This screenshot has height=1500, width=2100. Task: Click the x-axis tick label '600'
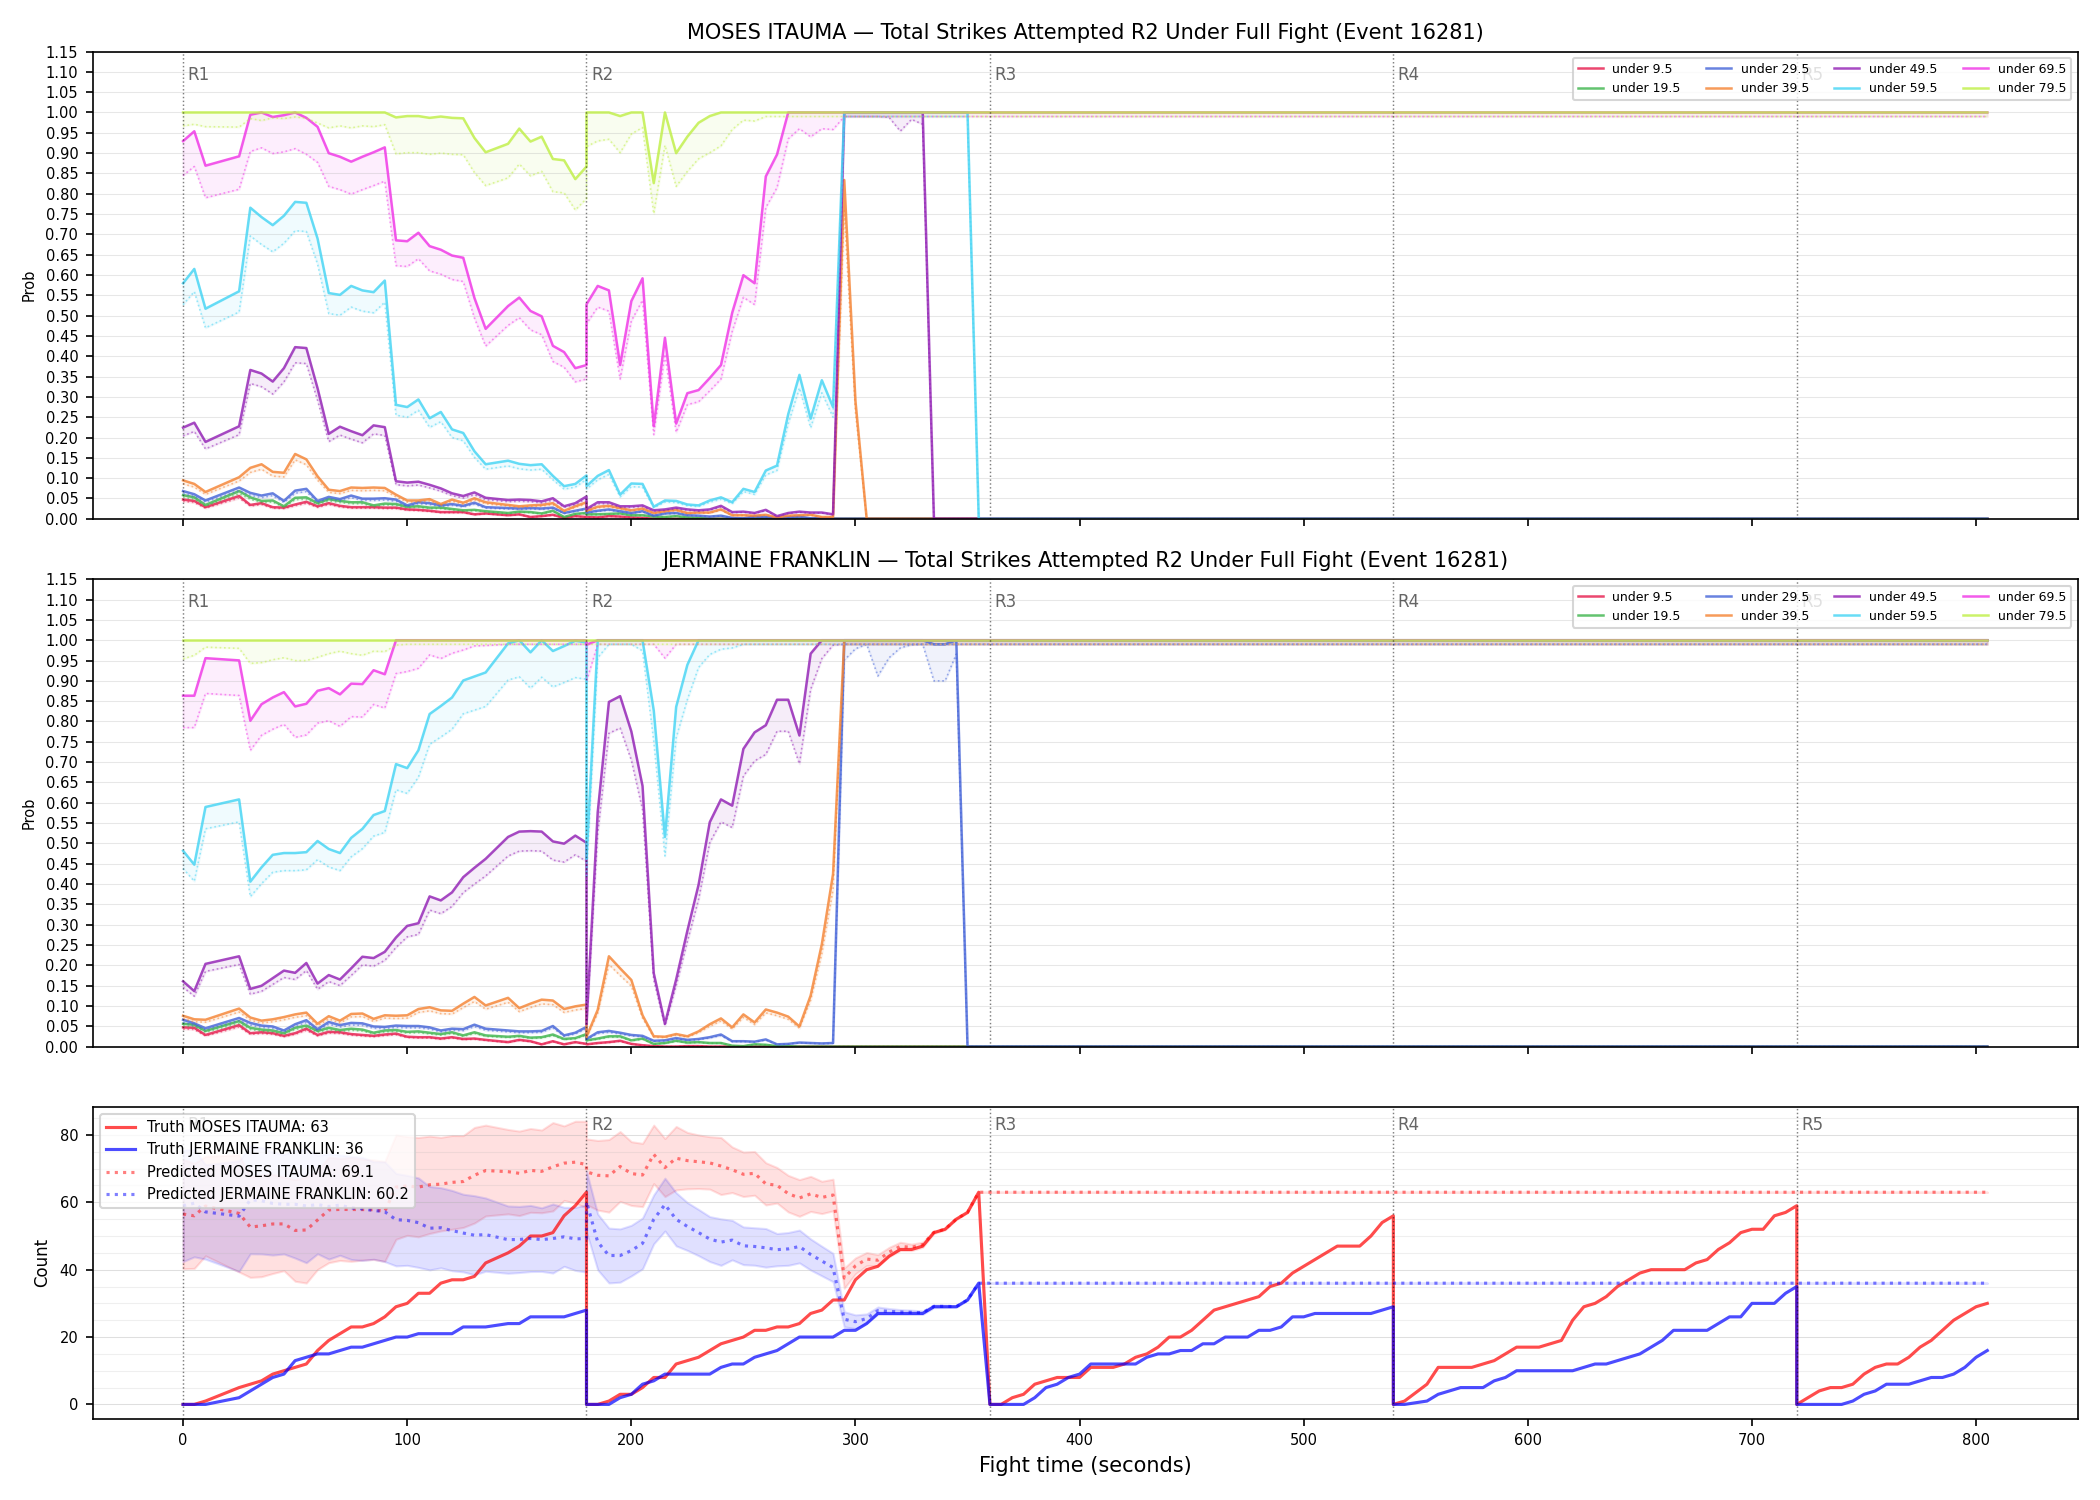click(x=1528, y=1440)
